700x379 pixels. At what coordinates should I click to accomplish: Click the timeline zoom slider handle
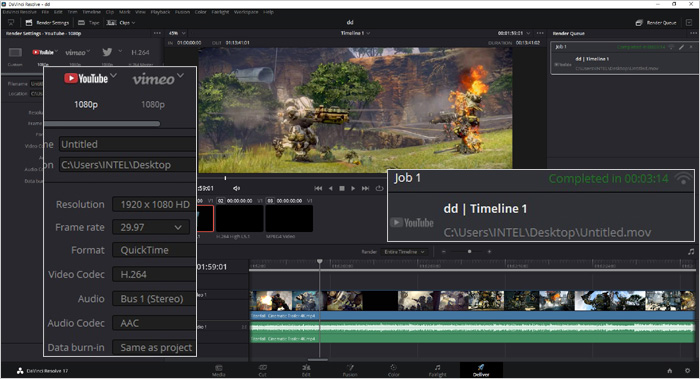469,252
